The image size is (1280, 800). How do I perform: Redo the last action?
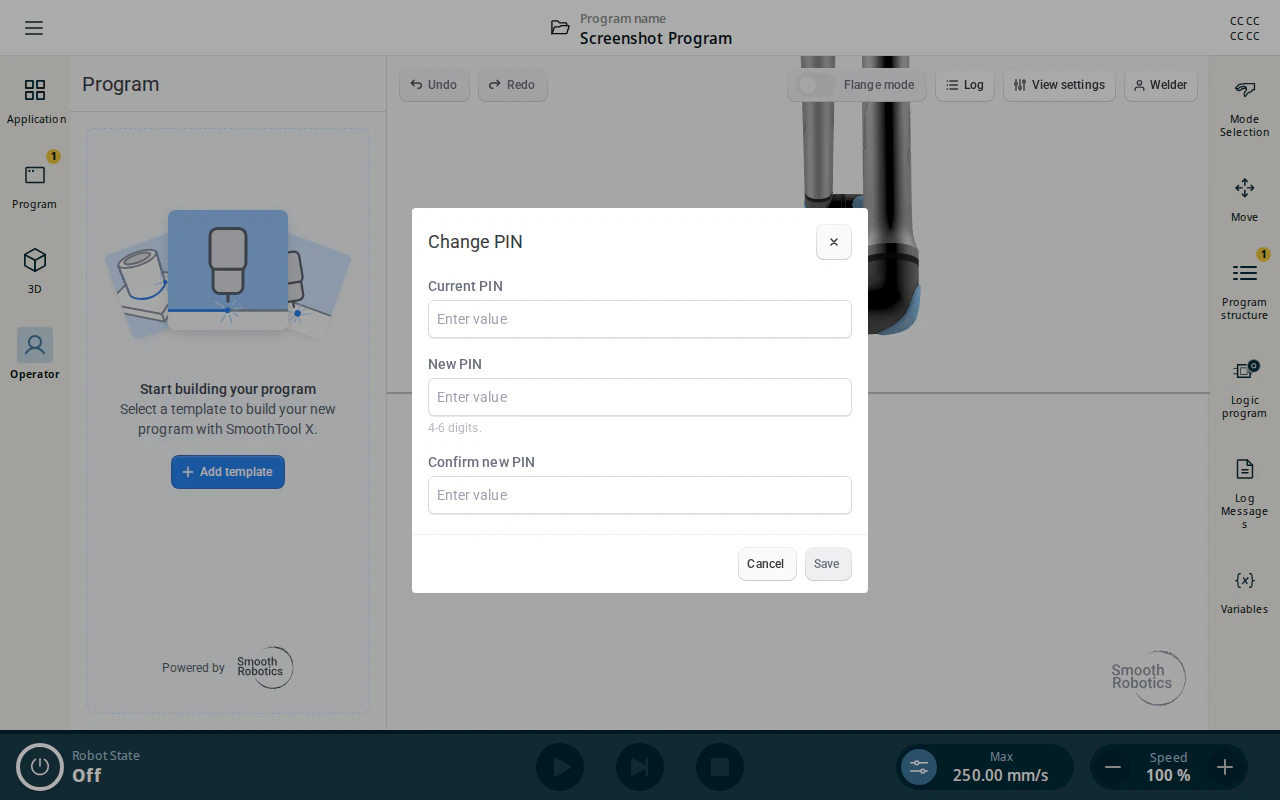pyautogui.click(x=512, y=85)
